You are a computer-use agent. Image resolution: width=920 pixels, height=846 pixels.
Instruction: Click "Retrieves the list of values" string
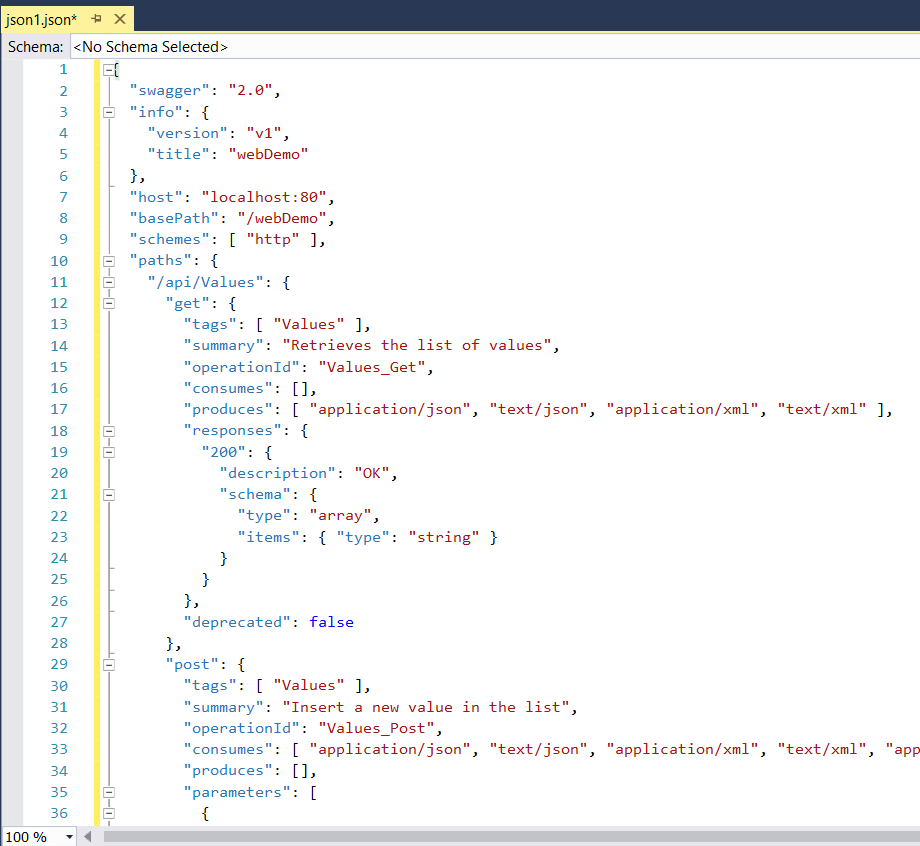[x=417, y=346]
